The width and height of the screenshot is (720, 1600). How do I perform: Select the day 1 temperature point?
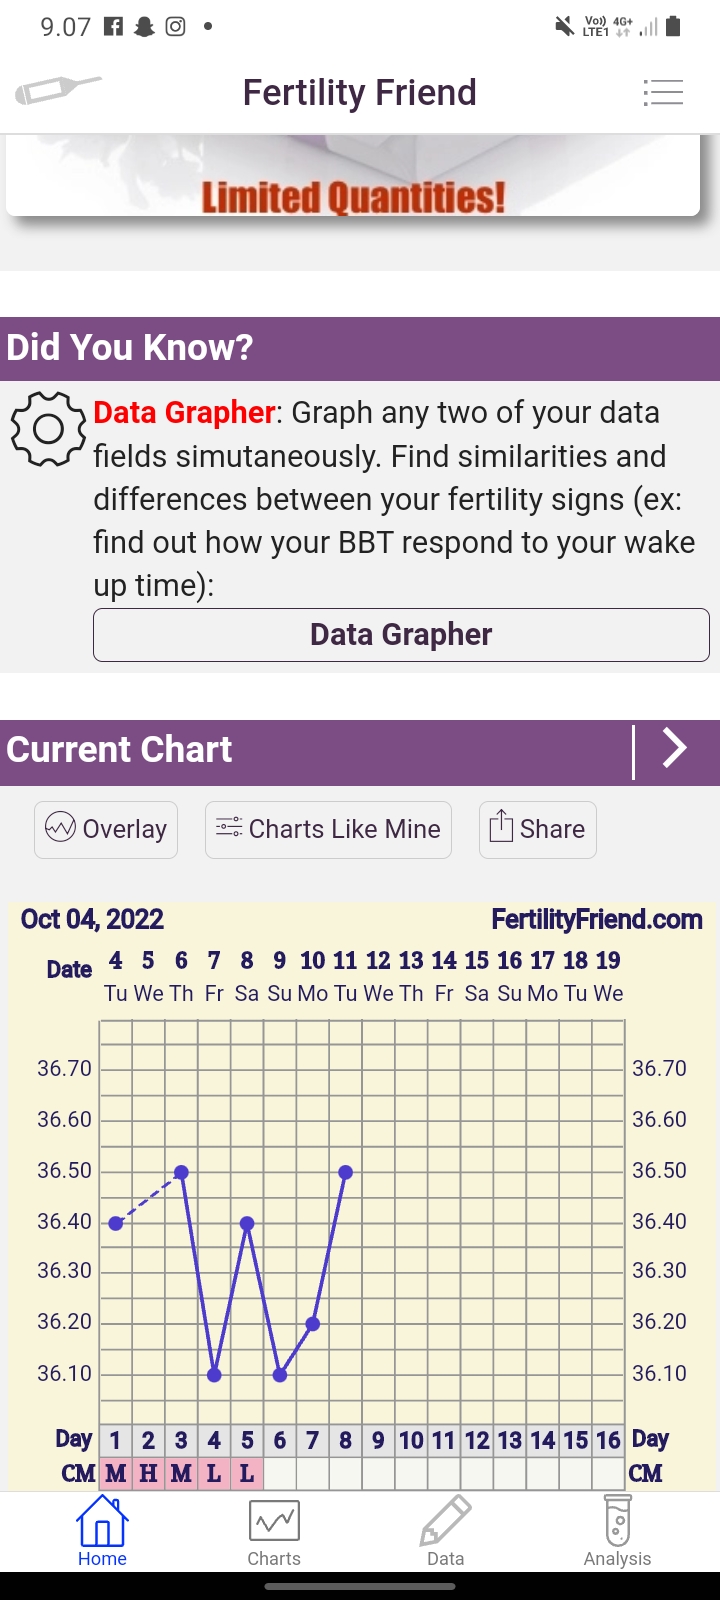(116, 1223)
